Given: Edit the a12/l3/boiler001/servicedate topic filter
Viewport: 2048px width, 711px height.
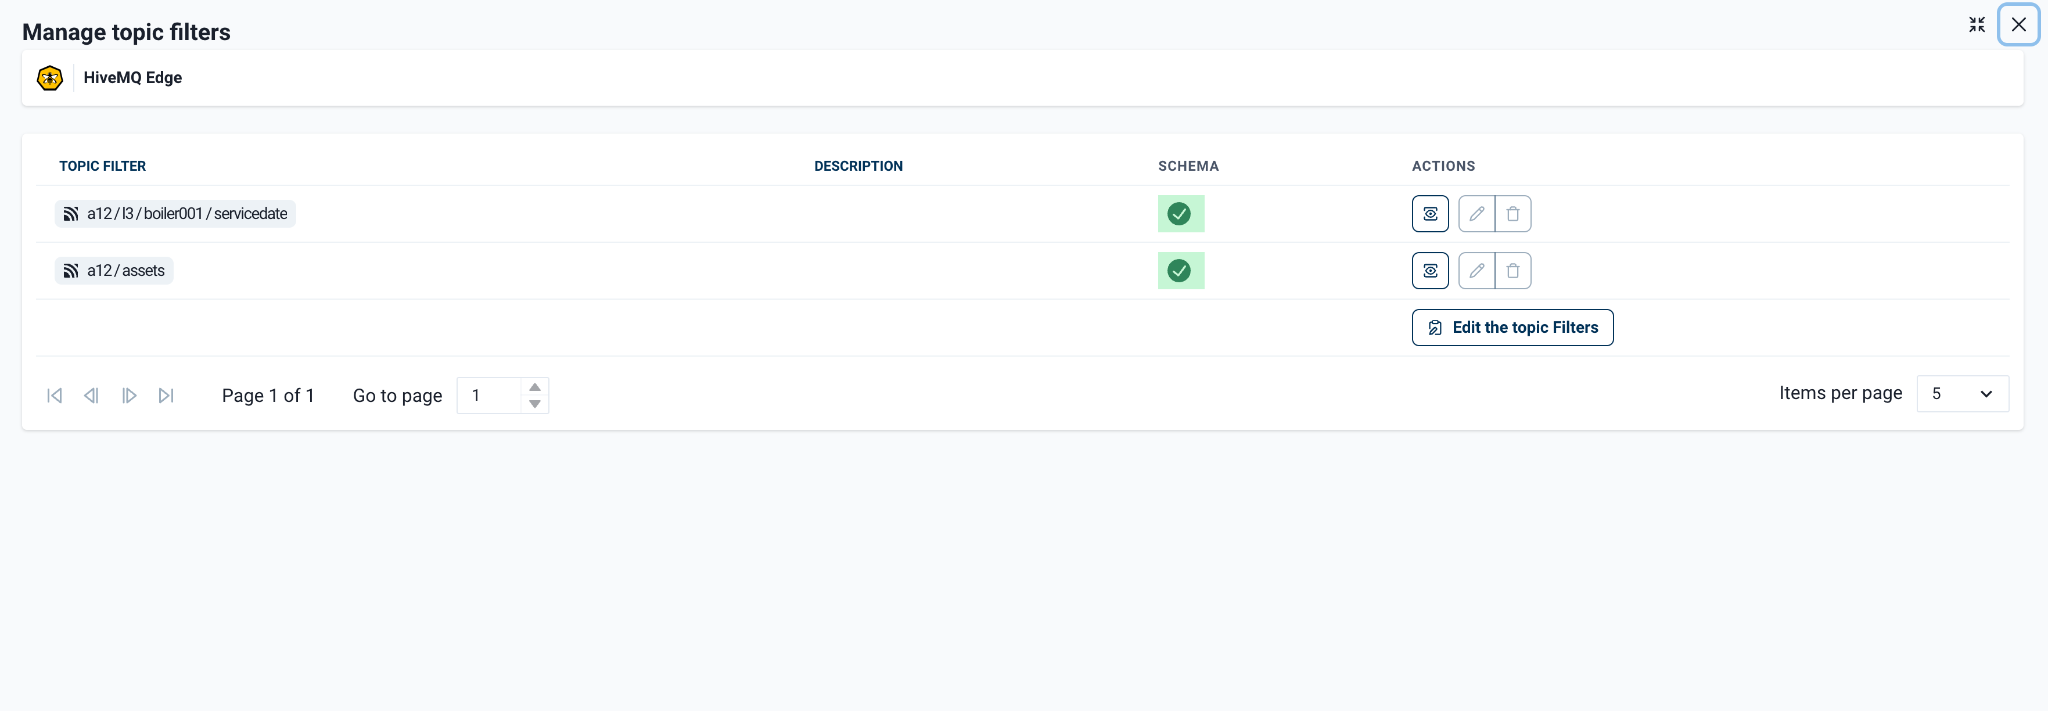Looking at the screenshot, I should tap(1476, 214).
